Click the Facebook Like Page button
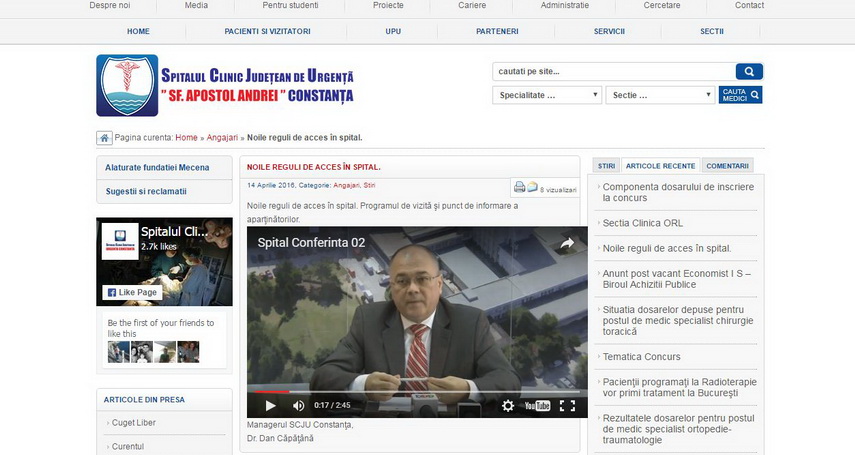Screen dimensions: 855x455 tap(132, 292)
